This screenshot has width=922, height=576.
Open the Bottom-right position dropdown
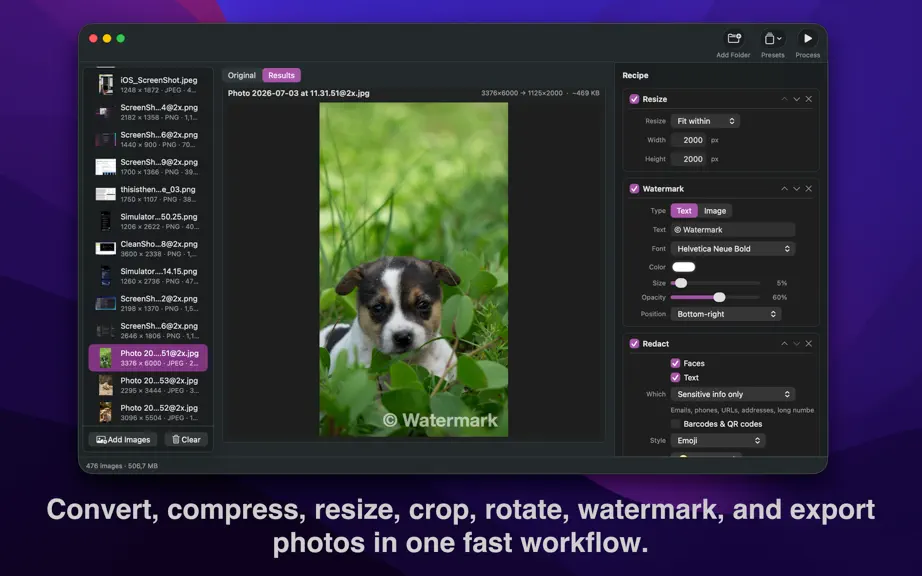click(x=726, y=314)
